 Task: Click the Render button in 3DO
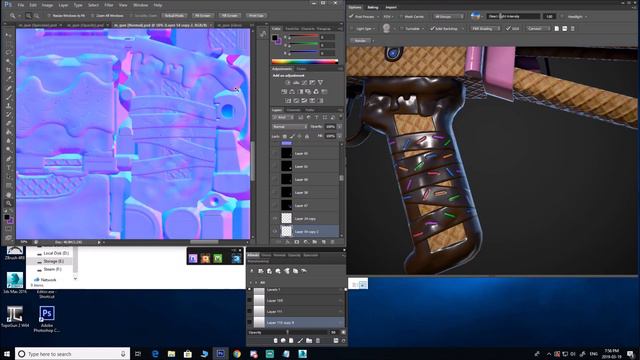360,41
